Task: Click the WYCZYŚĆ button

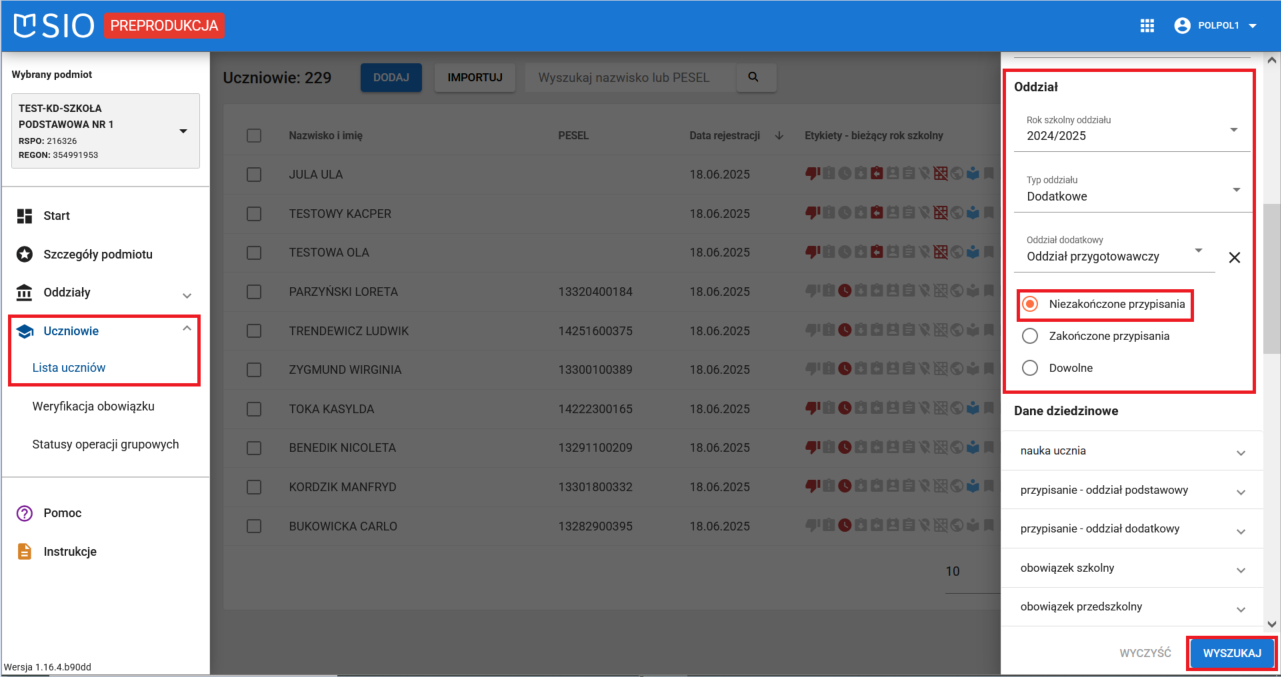Action: click(x=1145, y=653)
